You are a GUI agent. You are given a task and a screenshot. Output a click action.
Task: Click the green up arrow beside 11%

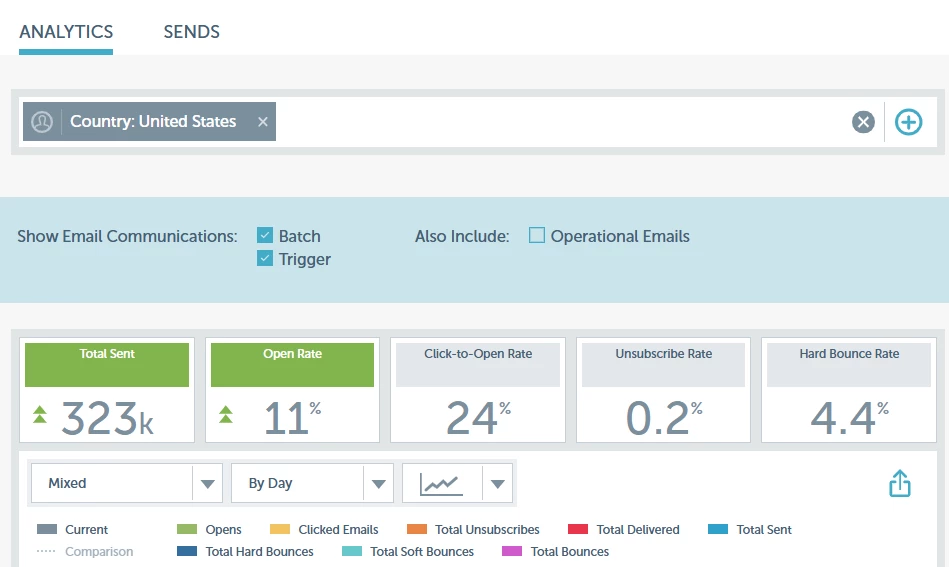[226, 415]
